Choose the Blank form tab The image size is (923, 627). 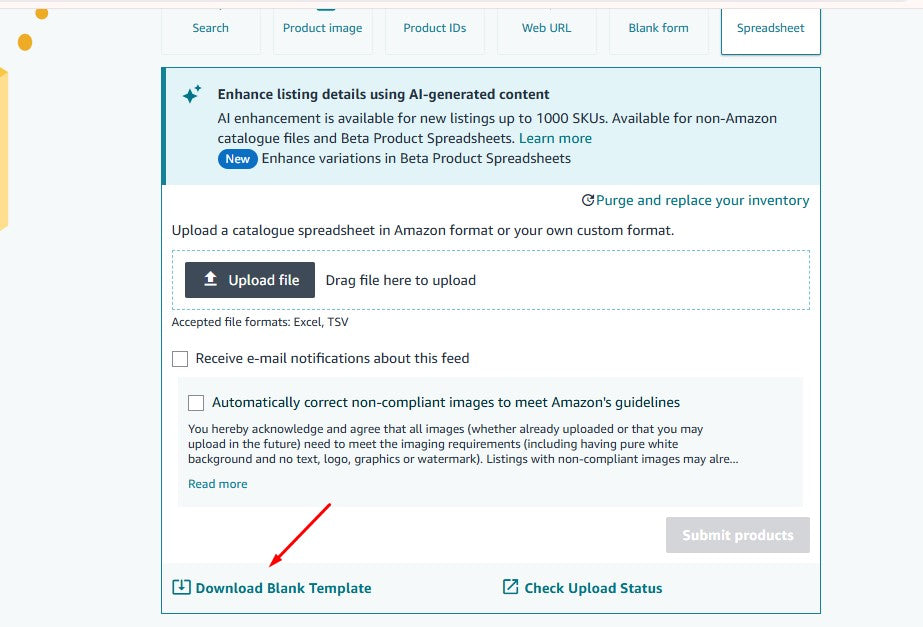click(x=658, y=28)
